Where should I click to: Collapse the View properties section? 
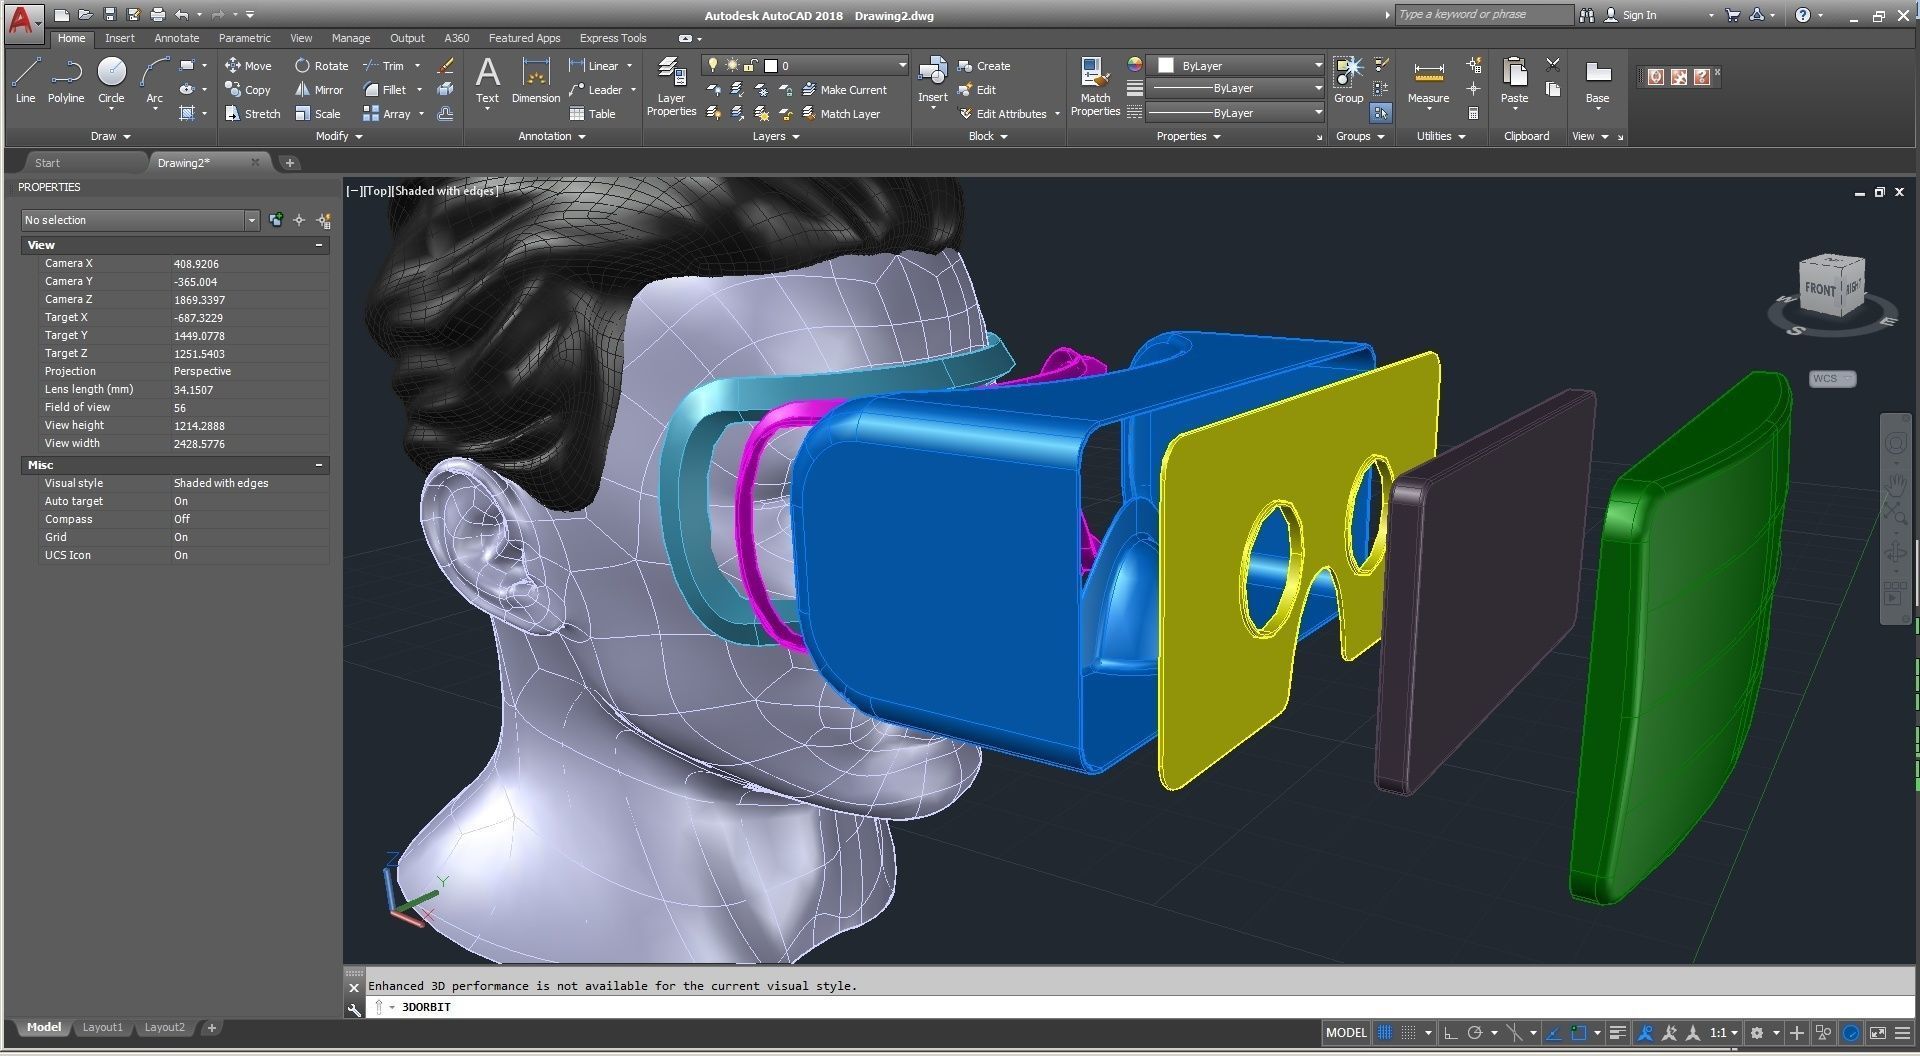319,245
